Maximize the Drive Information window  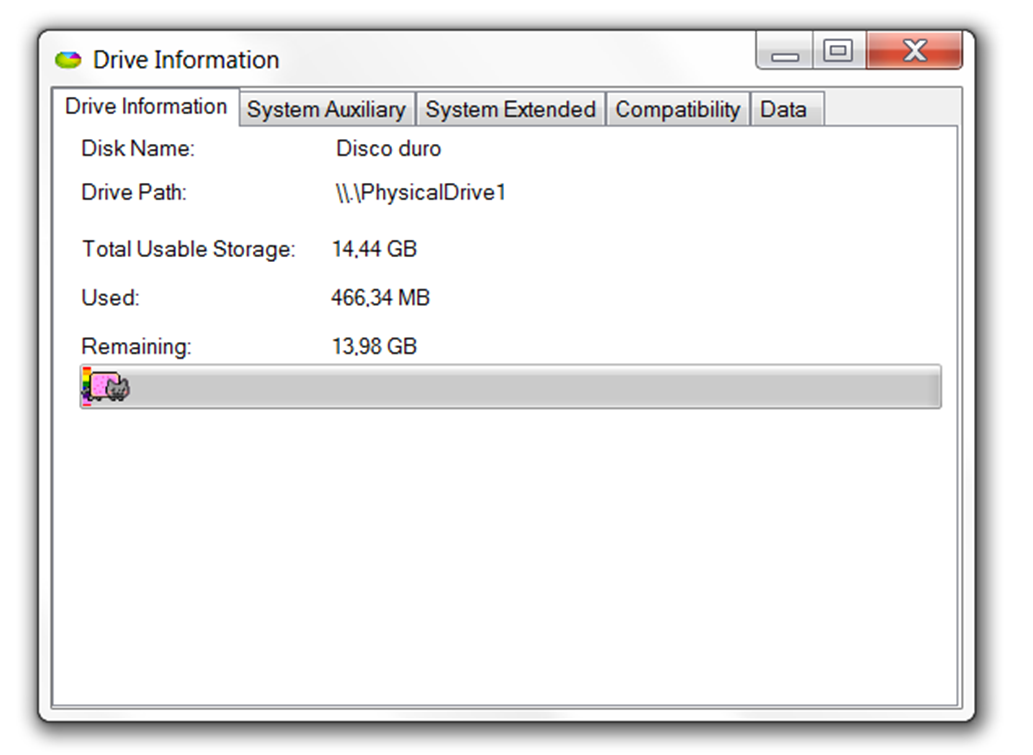click(838, 51)
